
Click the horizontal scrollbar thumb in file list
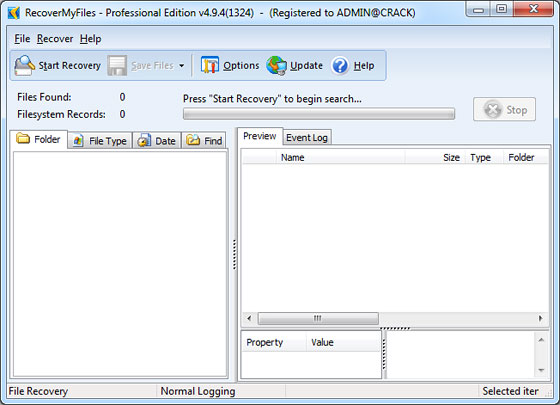click(318, 318)
